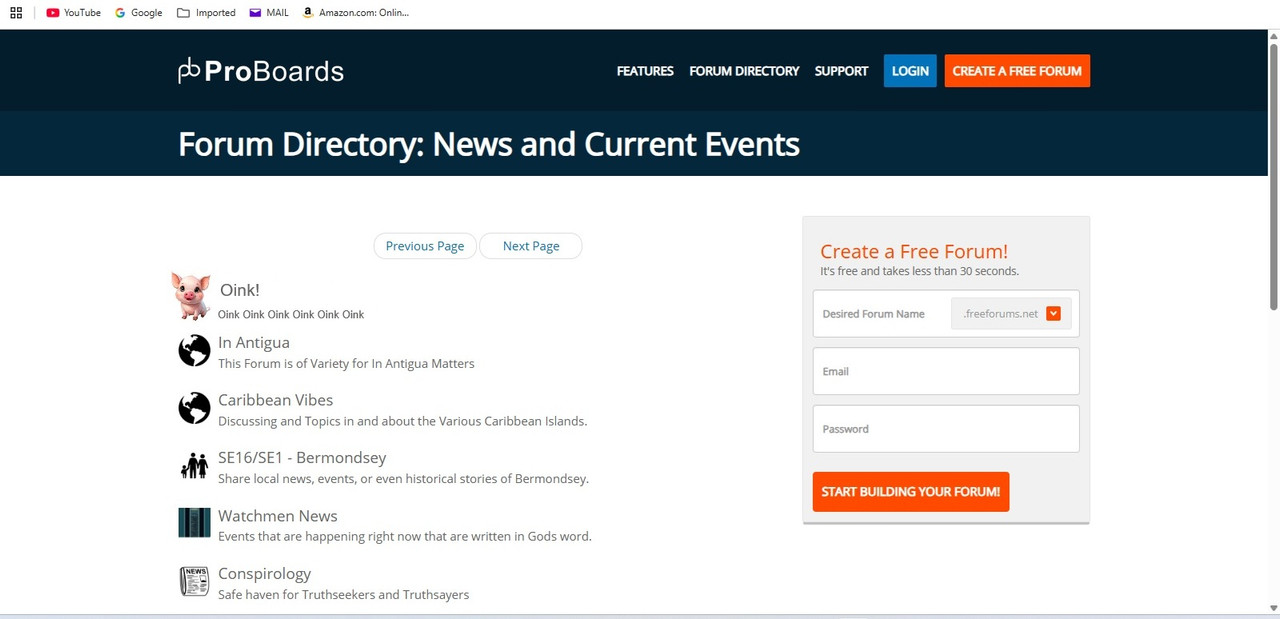Open the SE16/SE1 - Bermondsey forum link
This screenshot has width=1280, height=619.
click(302, 458)
